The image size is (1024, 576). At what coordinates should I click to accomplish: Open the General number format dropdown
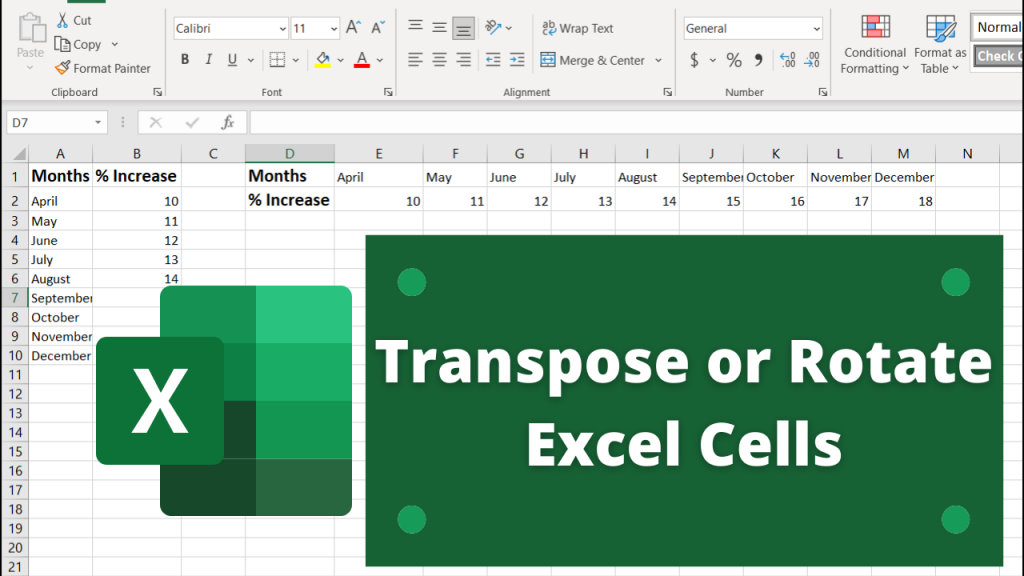(816, 29)
